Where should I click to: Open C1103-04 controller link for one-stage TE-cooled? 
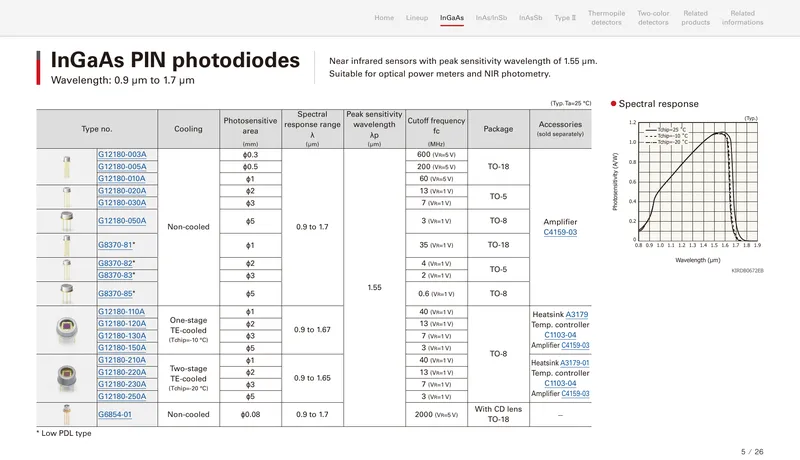[x=560, y=335]
